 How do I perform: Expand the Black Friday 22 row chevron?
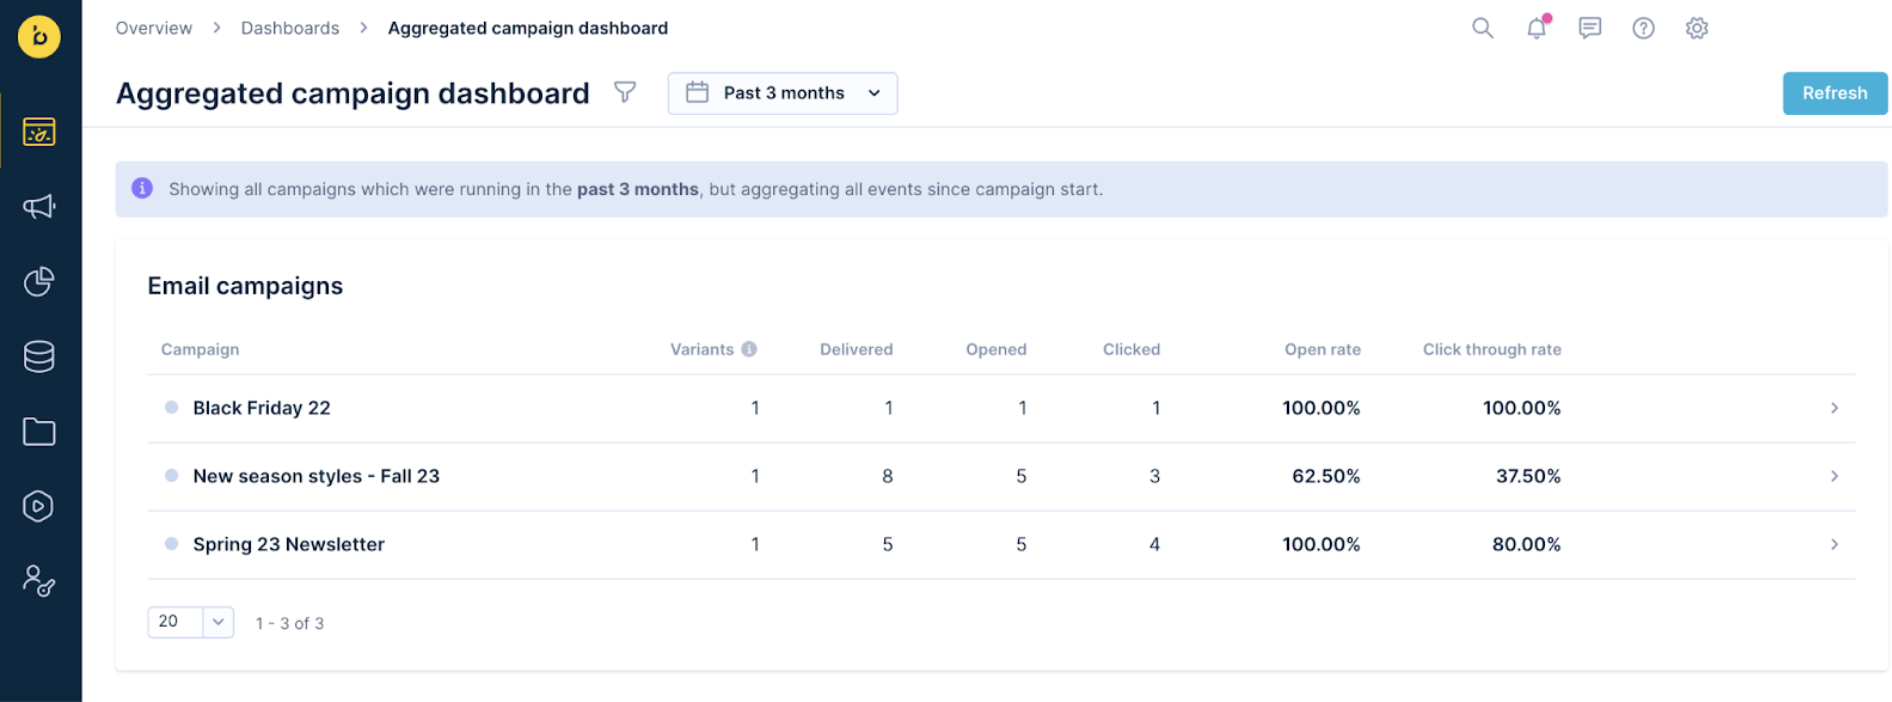pyautogui.click(x=1834, y=408)
